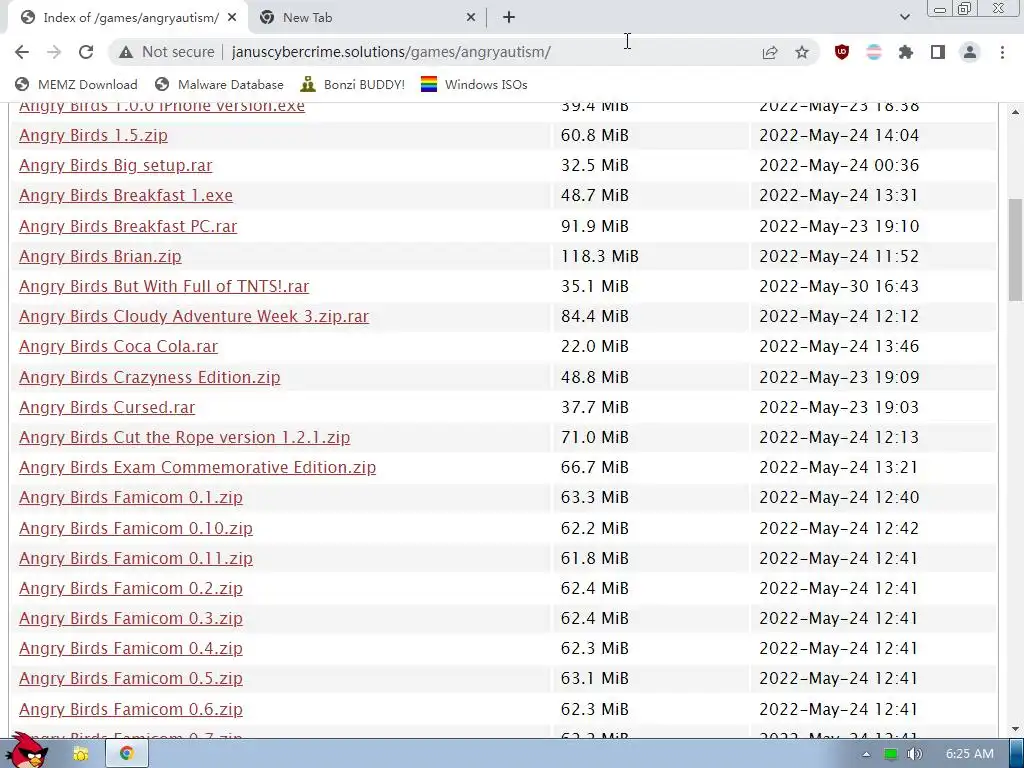This screenshot has height=768, width=1024.
Task: Download Angry Birds 1.5.zip
Action: coord(93,135)
